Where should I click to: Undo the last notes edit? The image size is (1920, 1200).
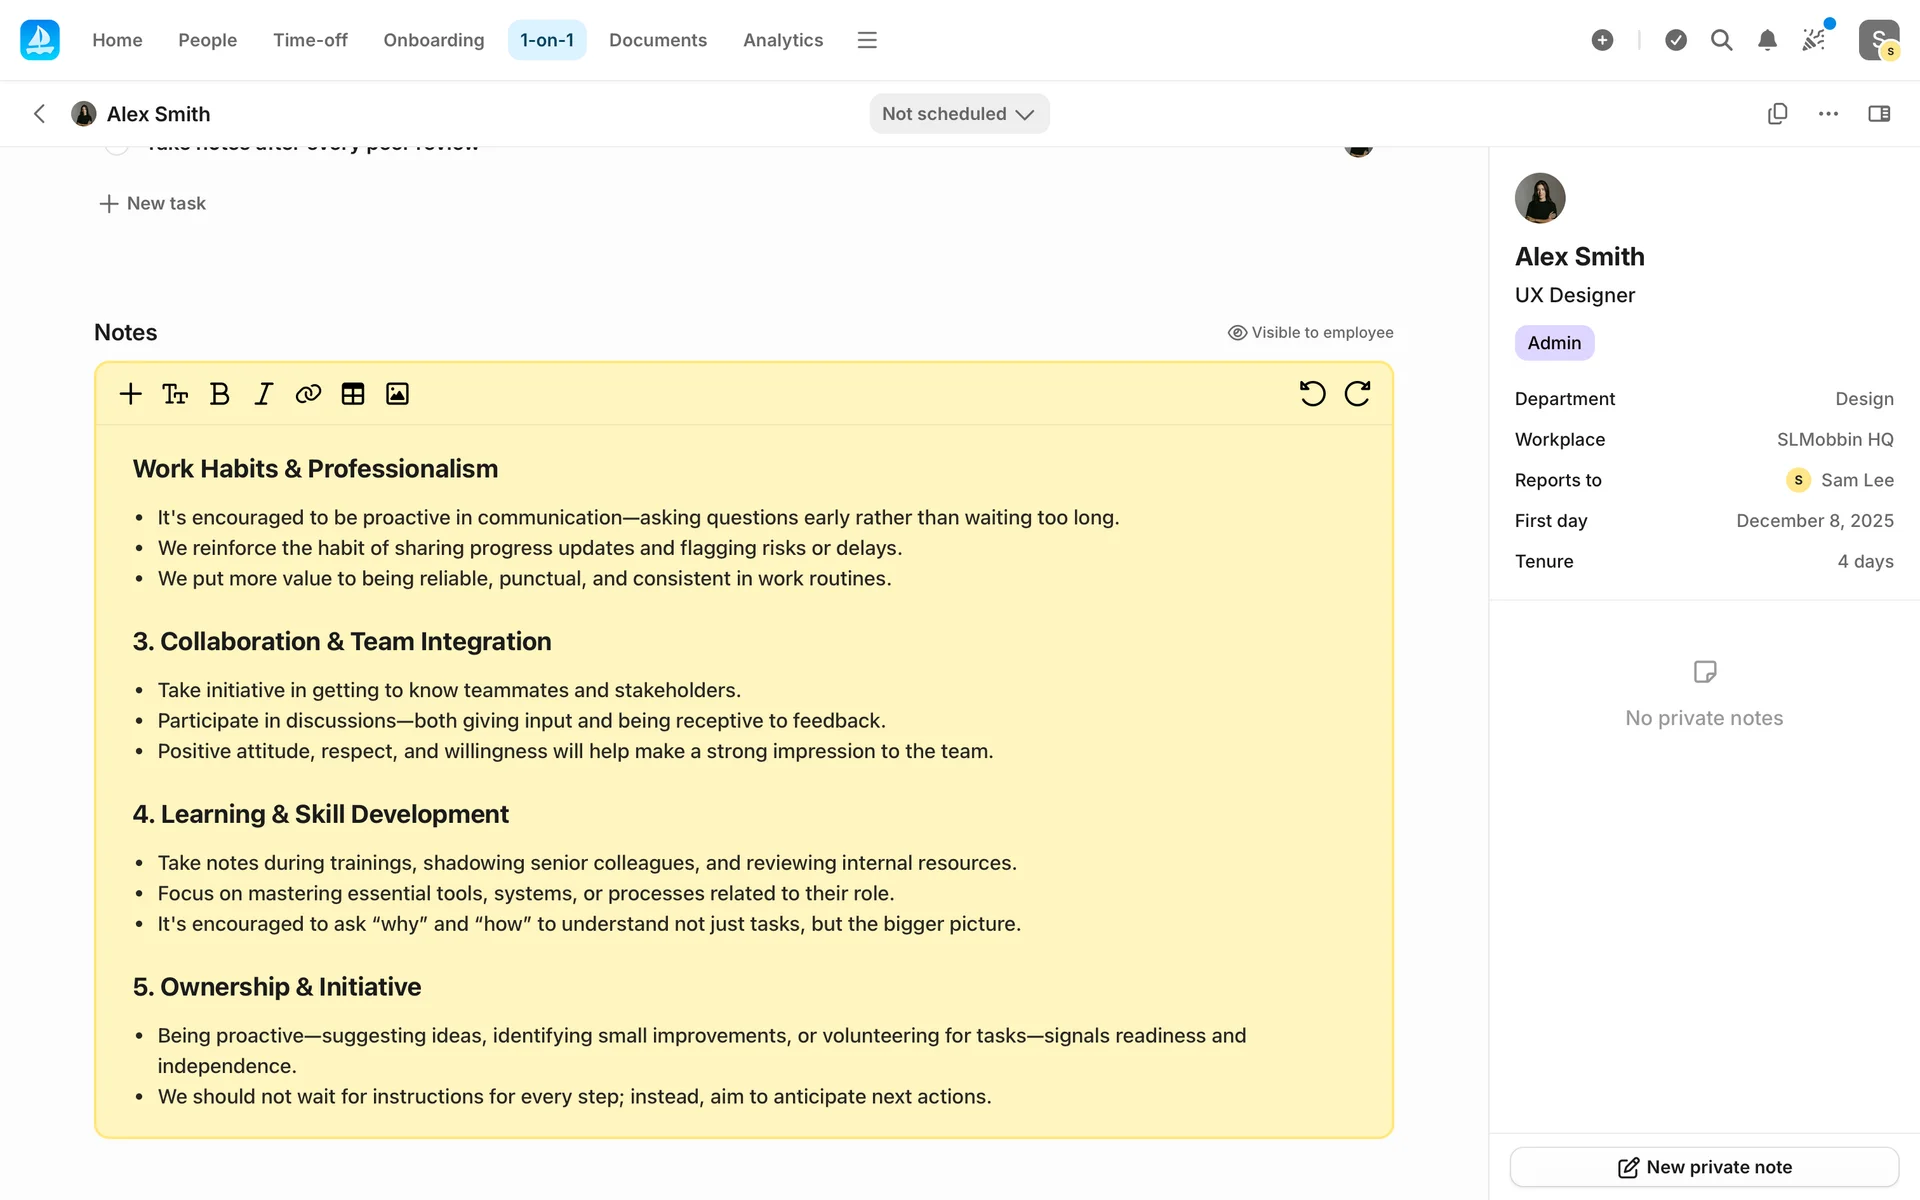[x=1312, y=394]
